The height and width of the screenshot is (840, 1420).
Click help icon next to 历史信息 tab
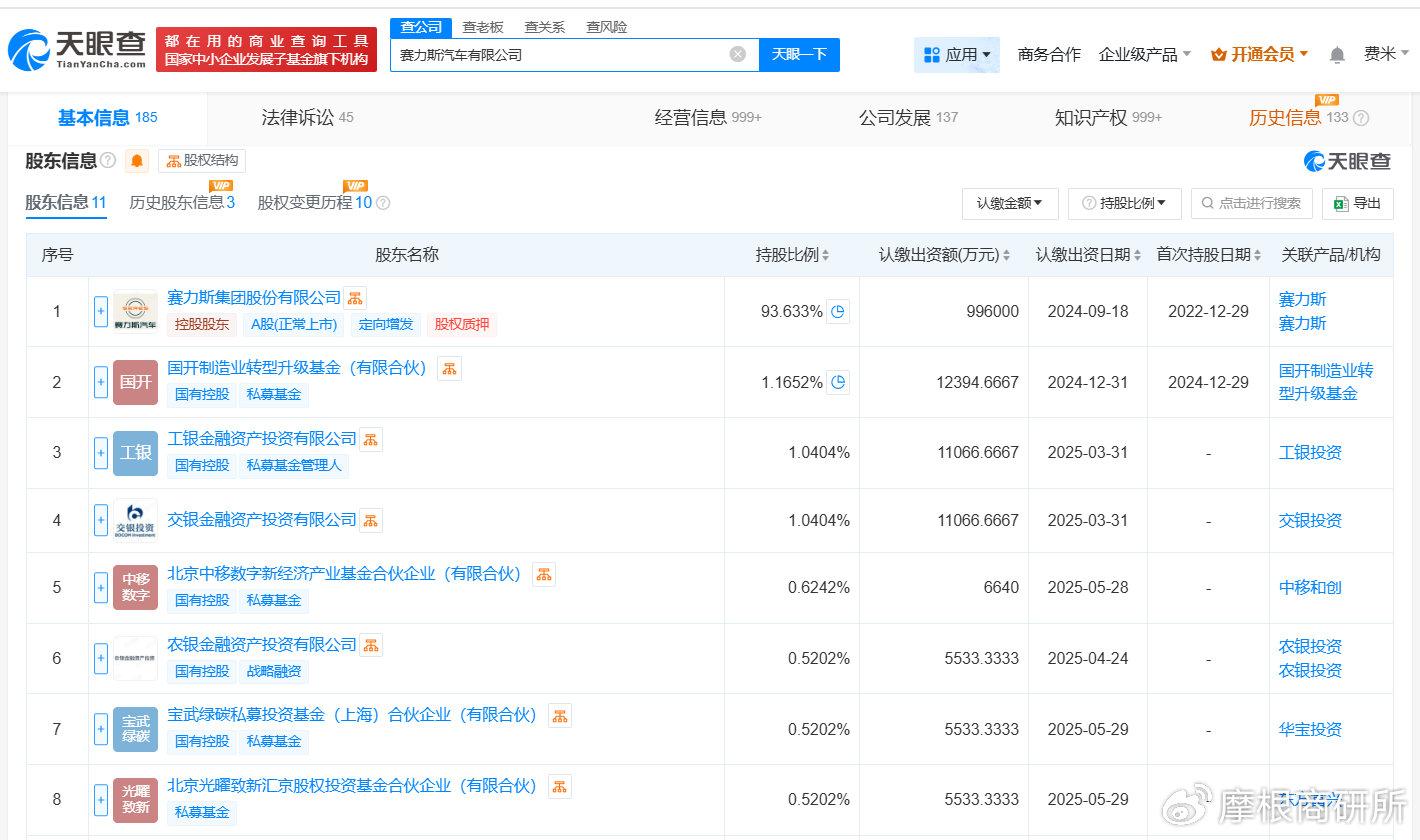(1361, 118)
